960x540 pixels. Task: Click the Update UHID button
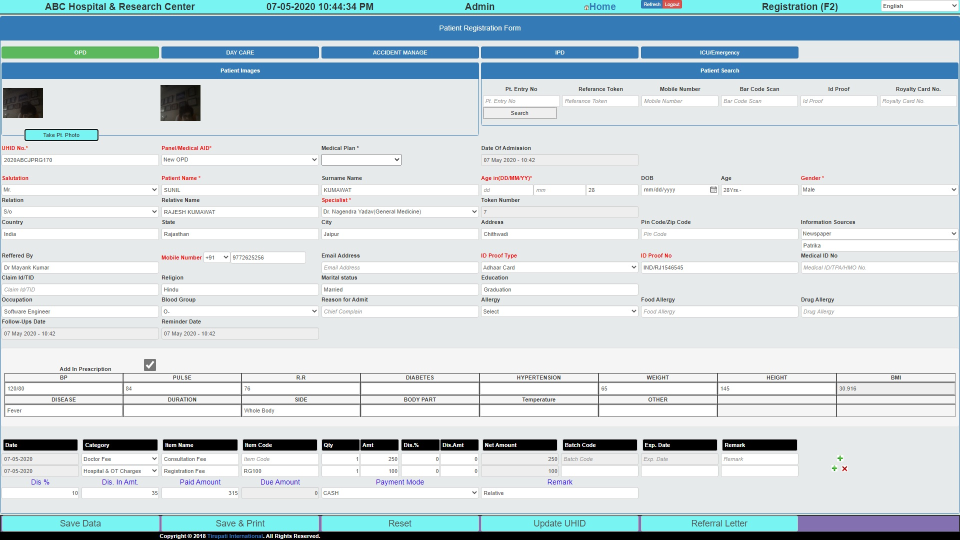tap(560, 523)
